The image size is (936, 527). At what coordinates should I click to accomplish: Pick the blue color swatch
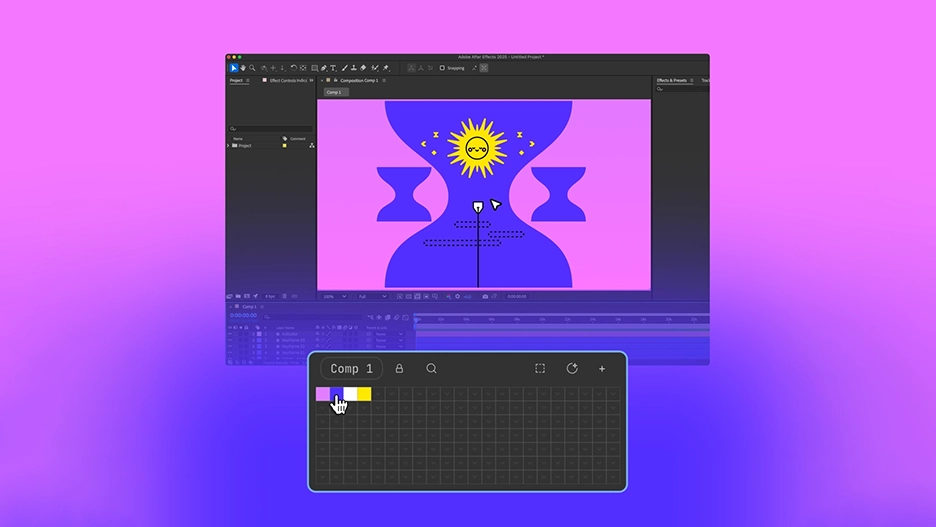coord(337,394)
